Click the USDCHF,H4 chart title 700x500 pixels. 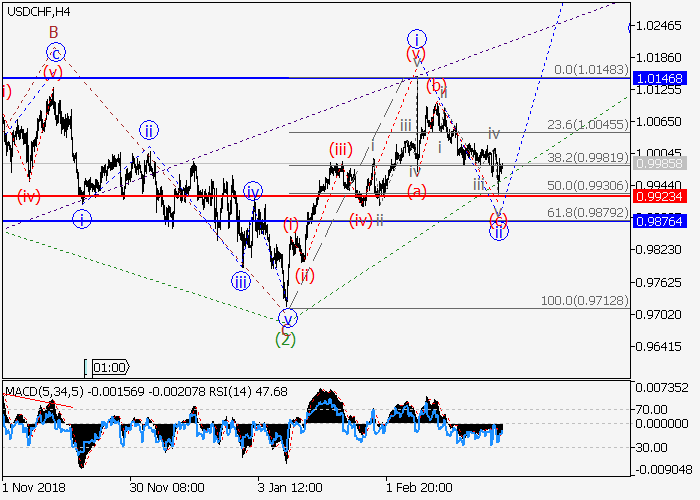37,11
